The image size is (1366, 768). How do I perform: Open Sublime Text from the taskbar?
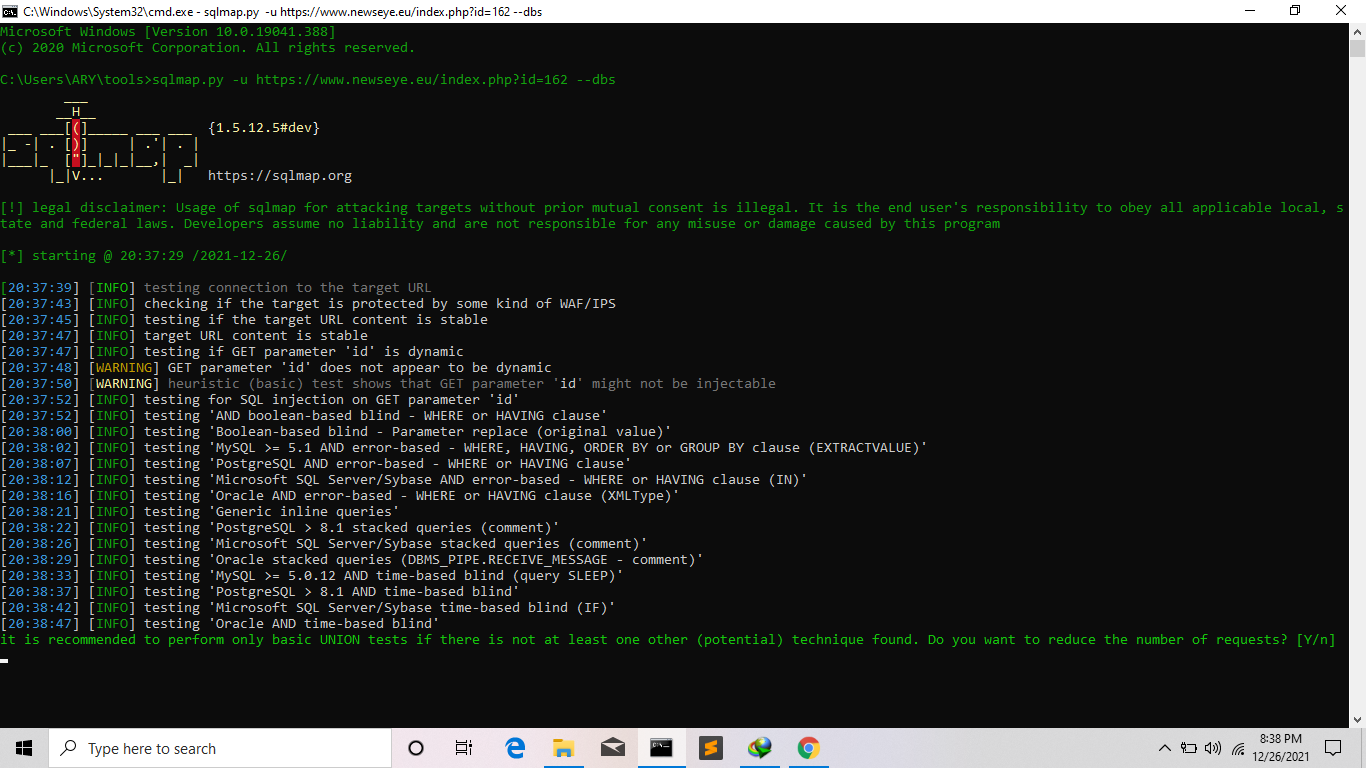tap(711, 748)
